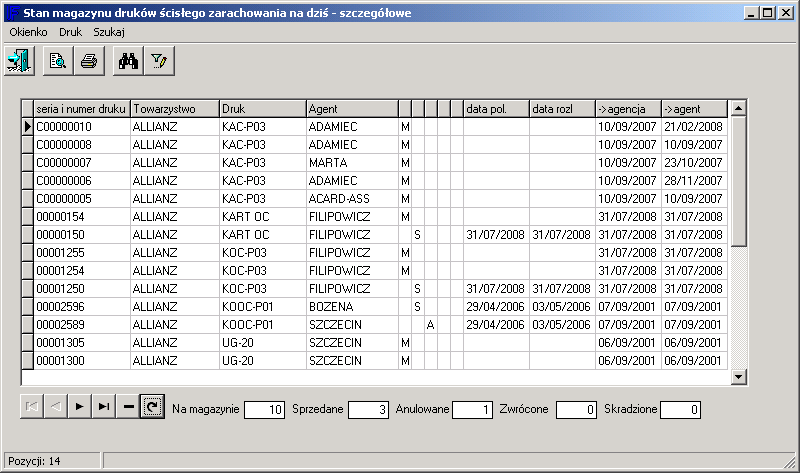800x473 pixels.
Task: Click agent MARTA cell
Action: [x=353, y=163]
